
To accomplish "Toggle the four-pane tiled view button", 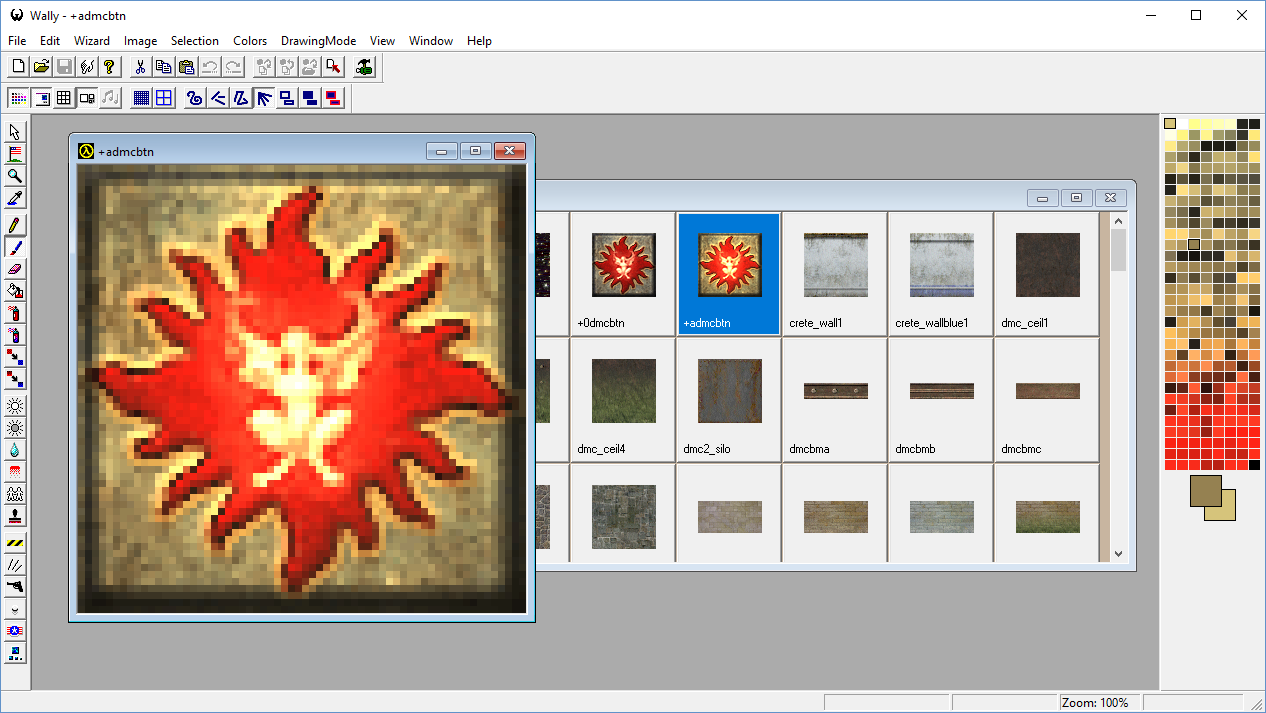I will (x=164, y=98).
